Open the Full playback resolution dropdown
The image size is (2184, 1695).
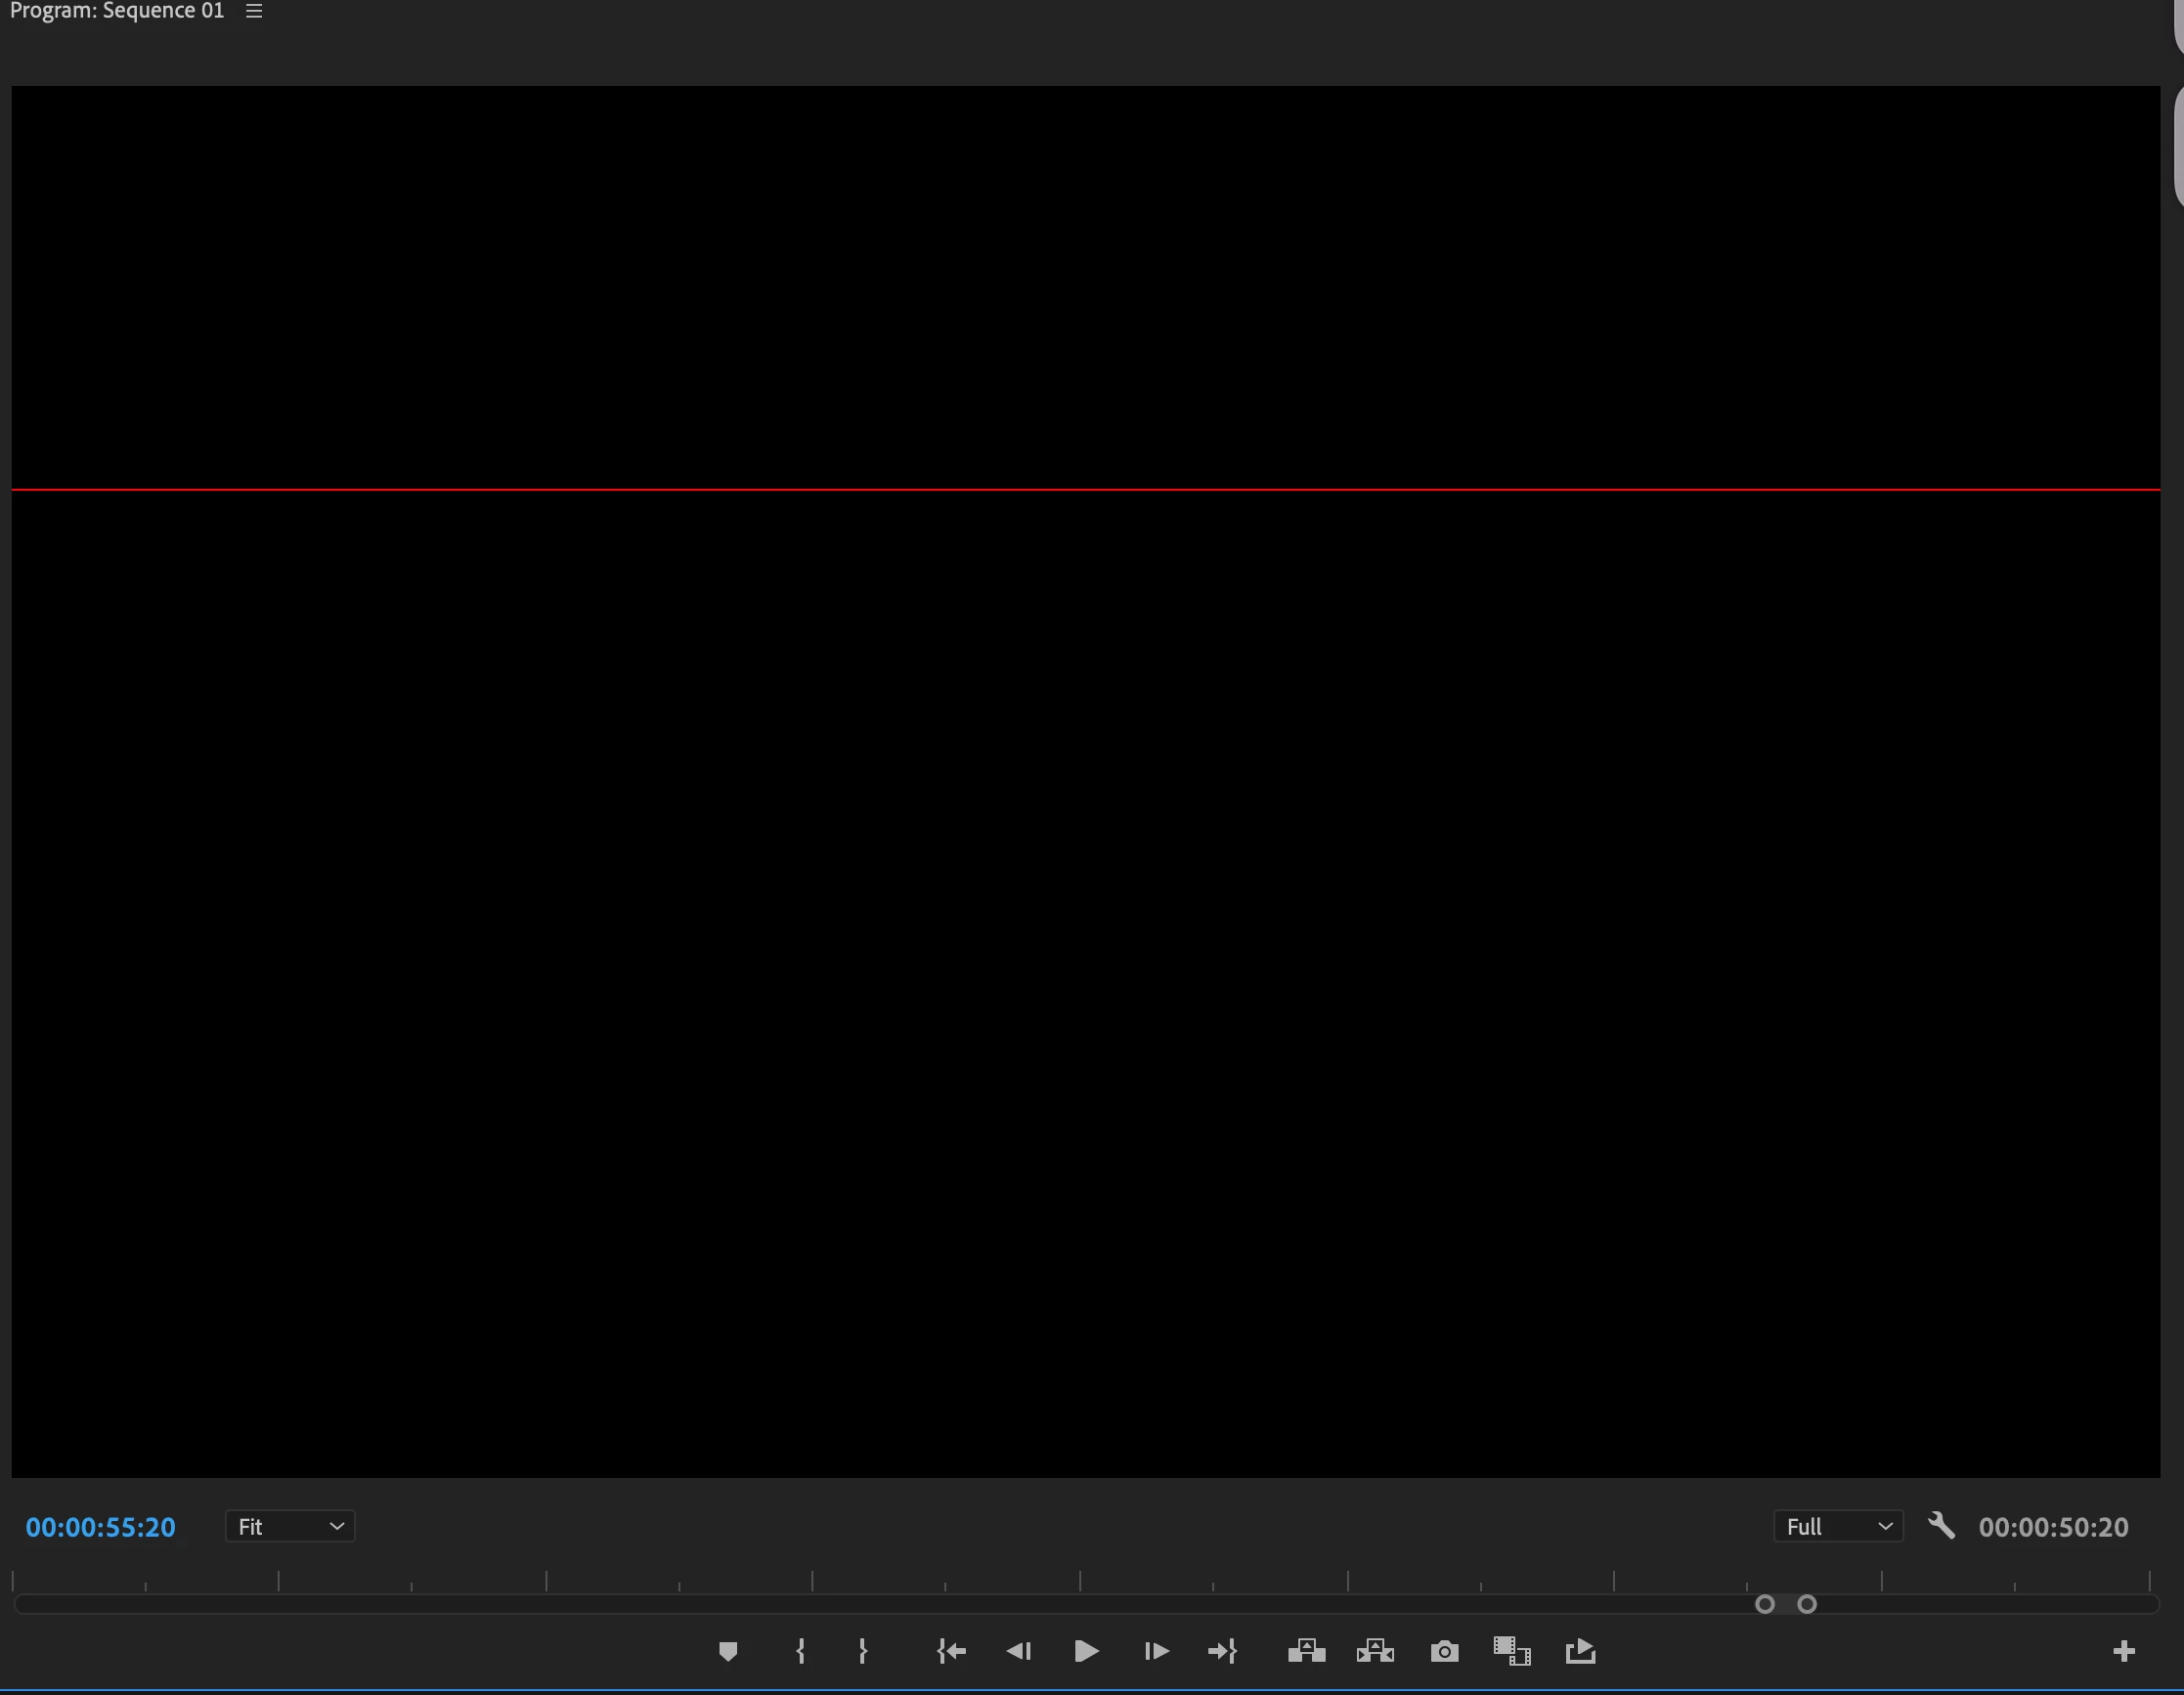coord(1838,1527)
